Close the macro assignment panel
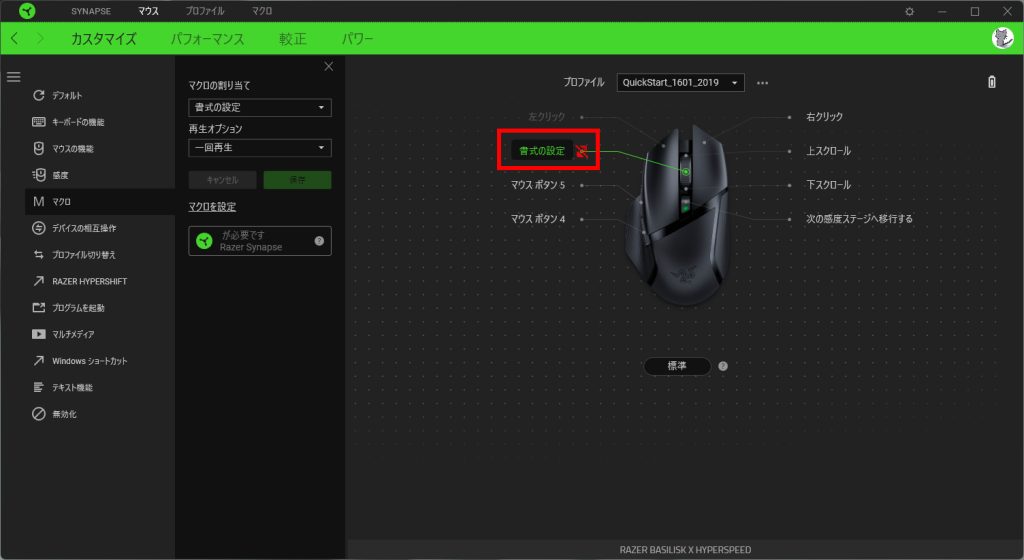Viewport: 1024px width, 560px height. (328, 67)
